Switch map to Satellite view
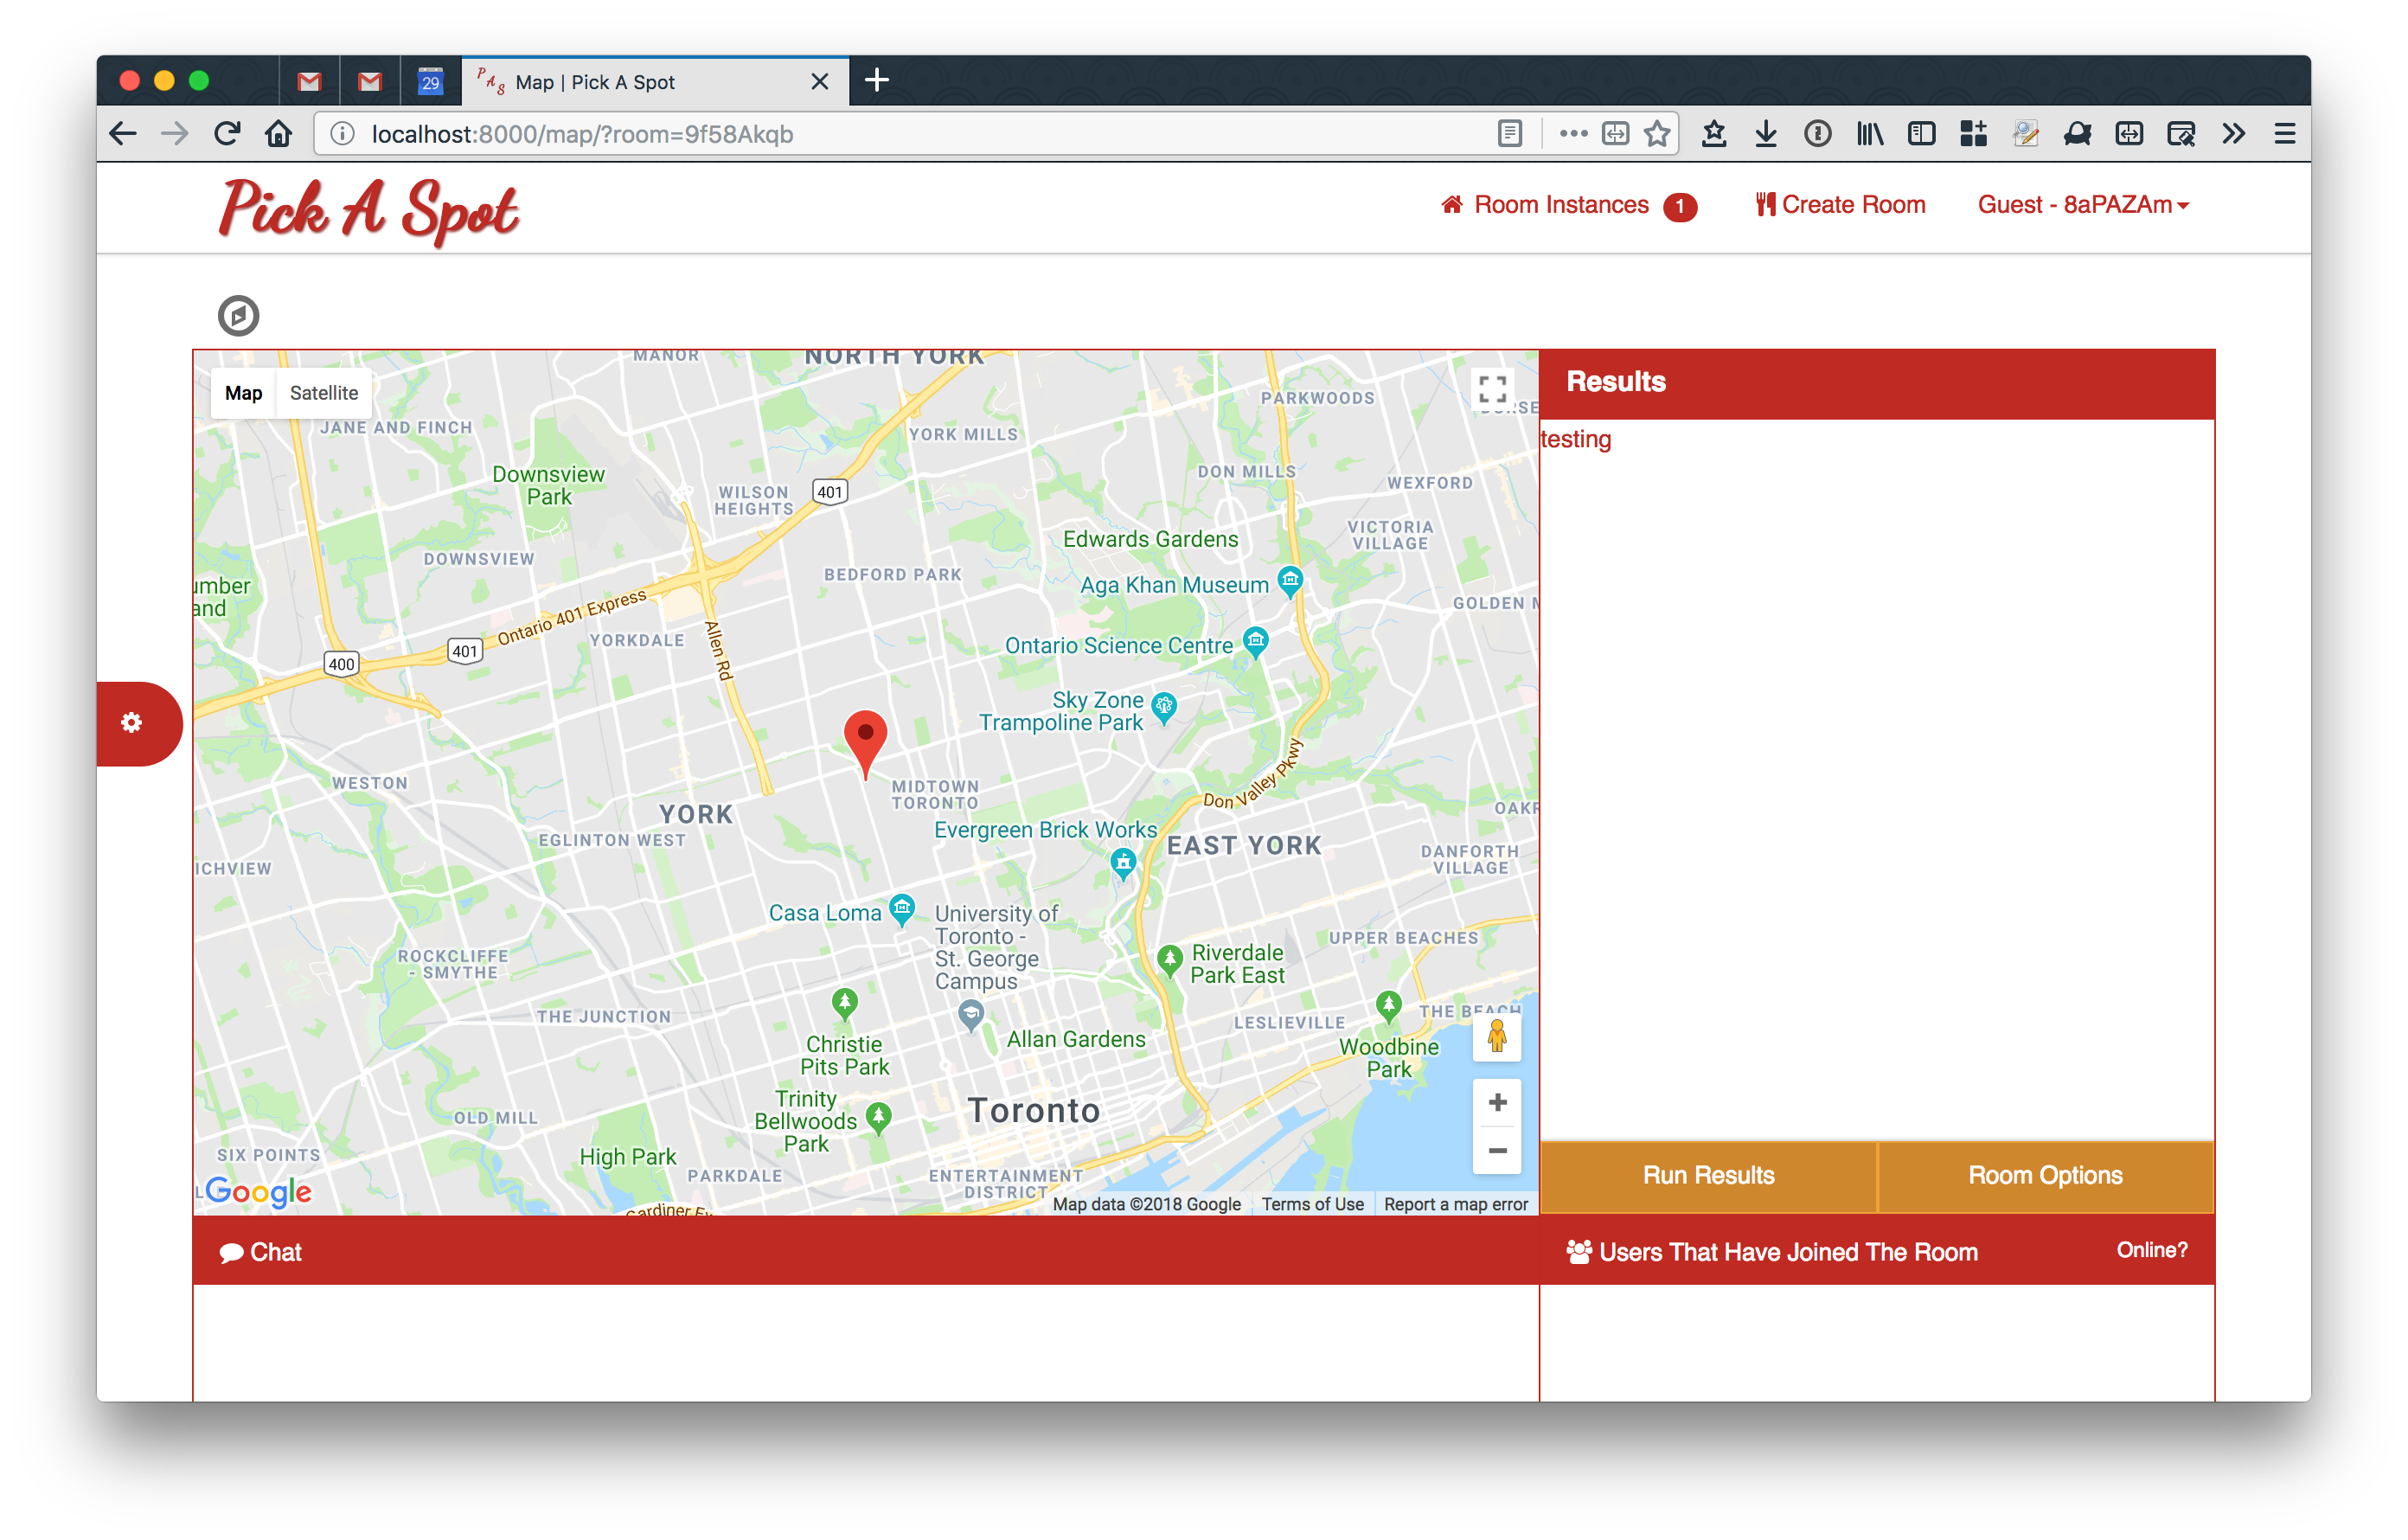Screen dimensions: 2408x1540 323,393
